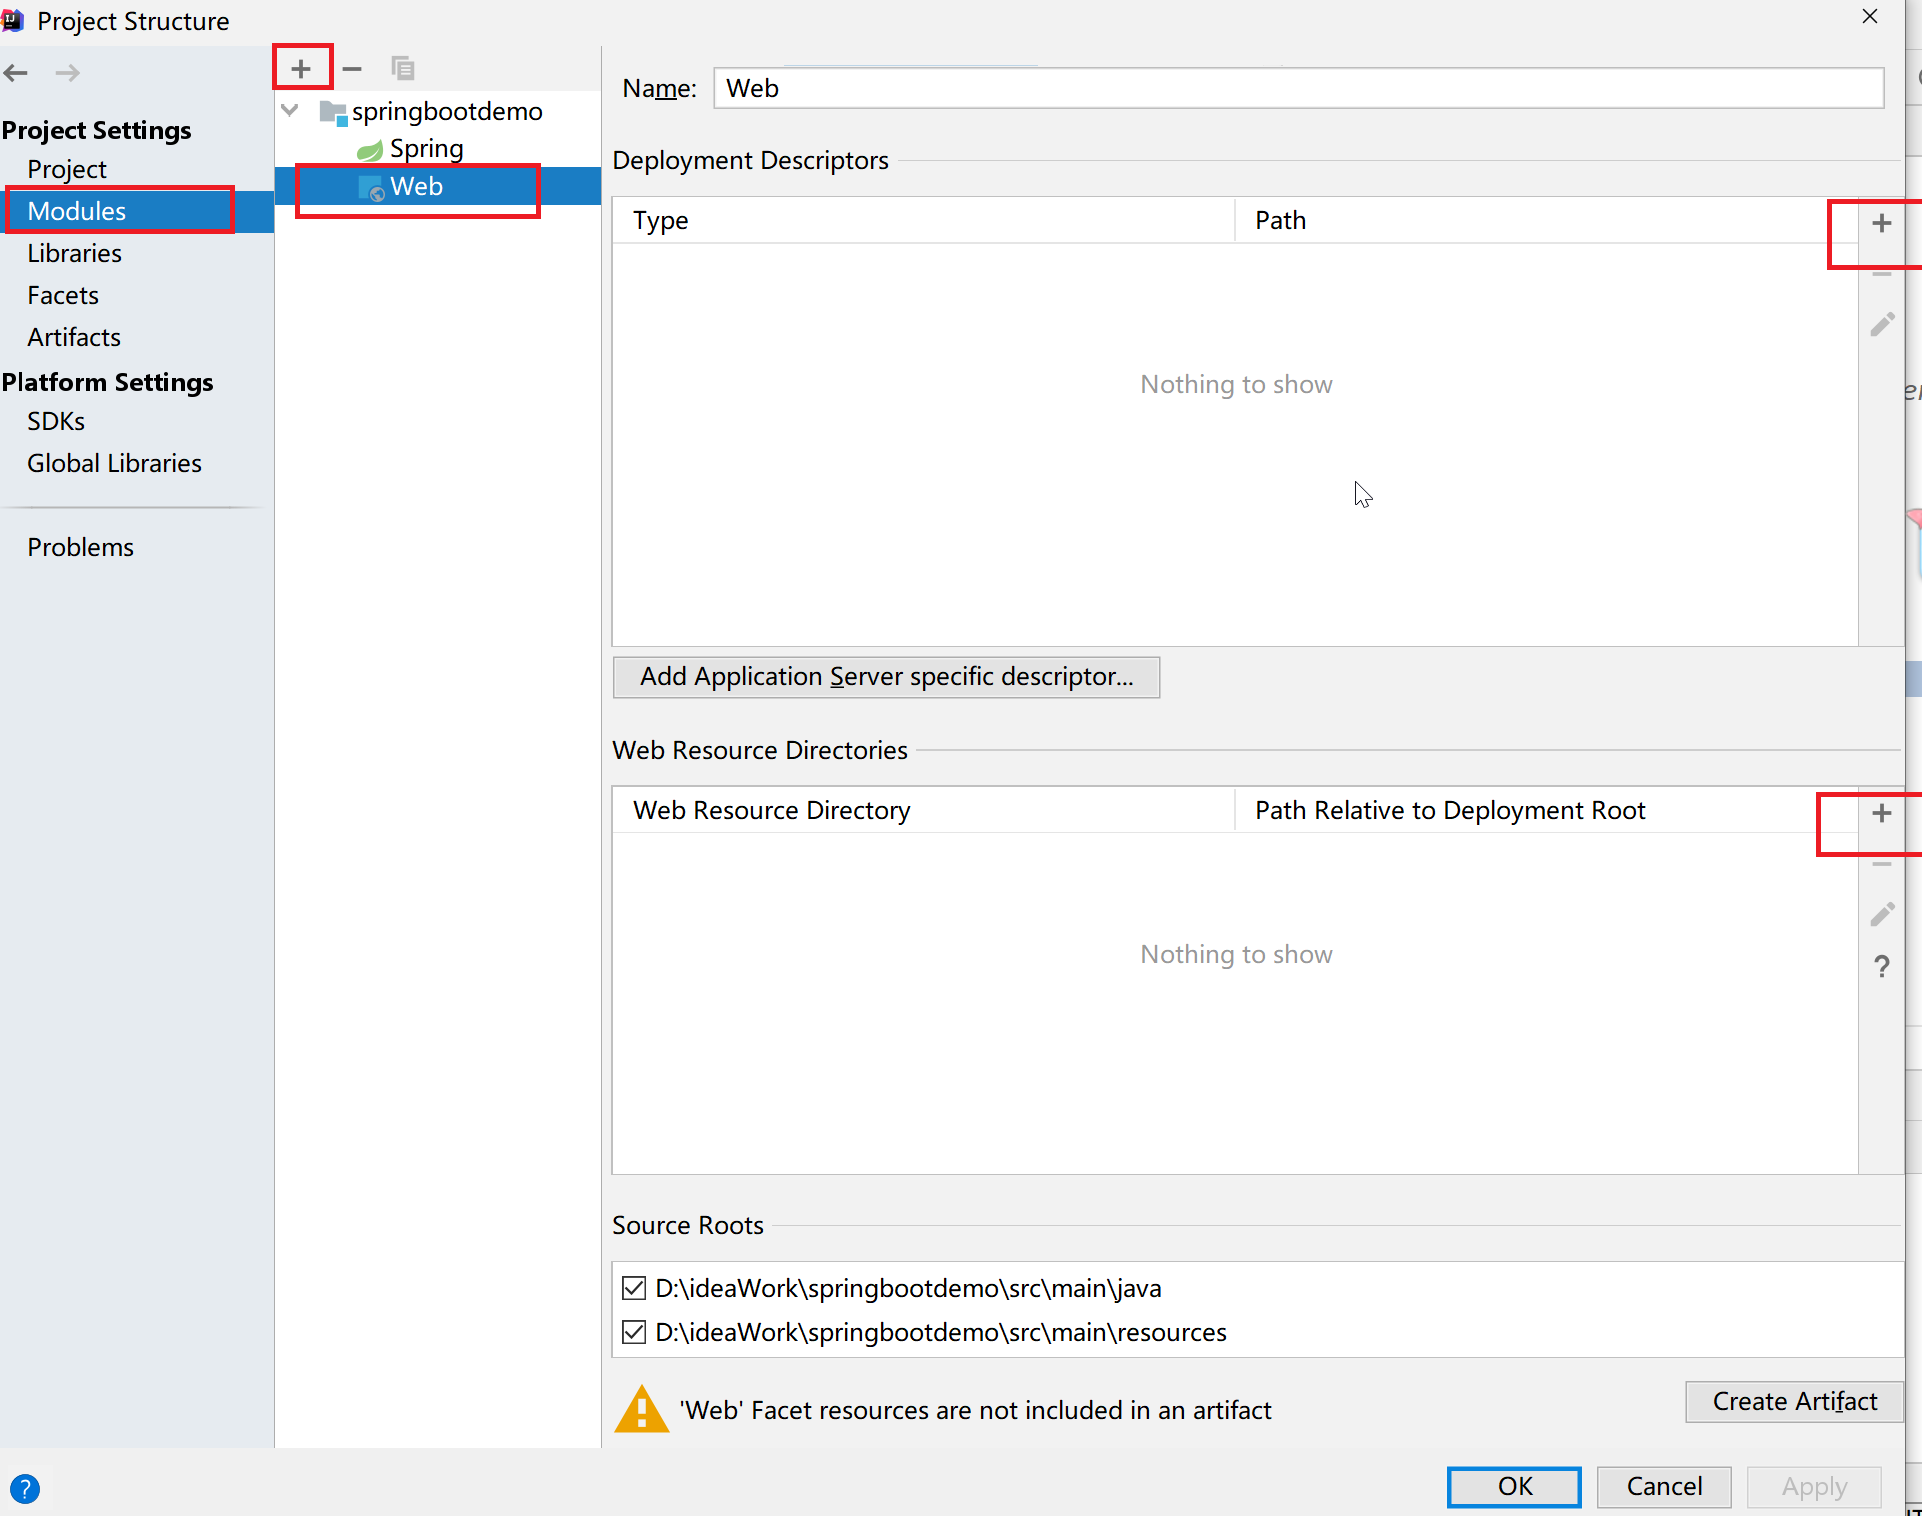Click the copy icon in the module toolbar
The height and width of the screenshot is (1516, 1922).
403,69
